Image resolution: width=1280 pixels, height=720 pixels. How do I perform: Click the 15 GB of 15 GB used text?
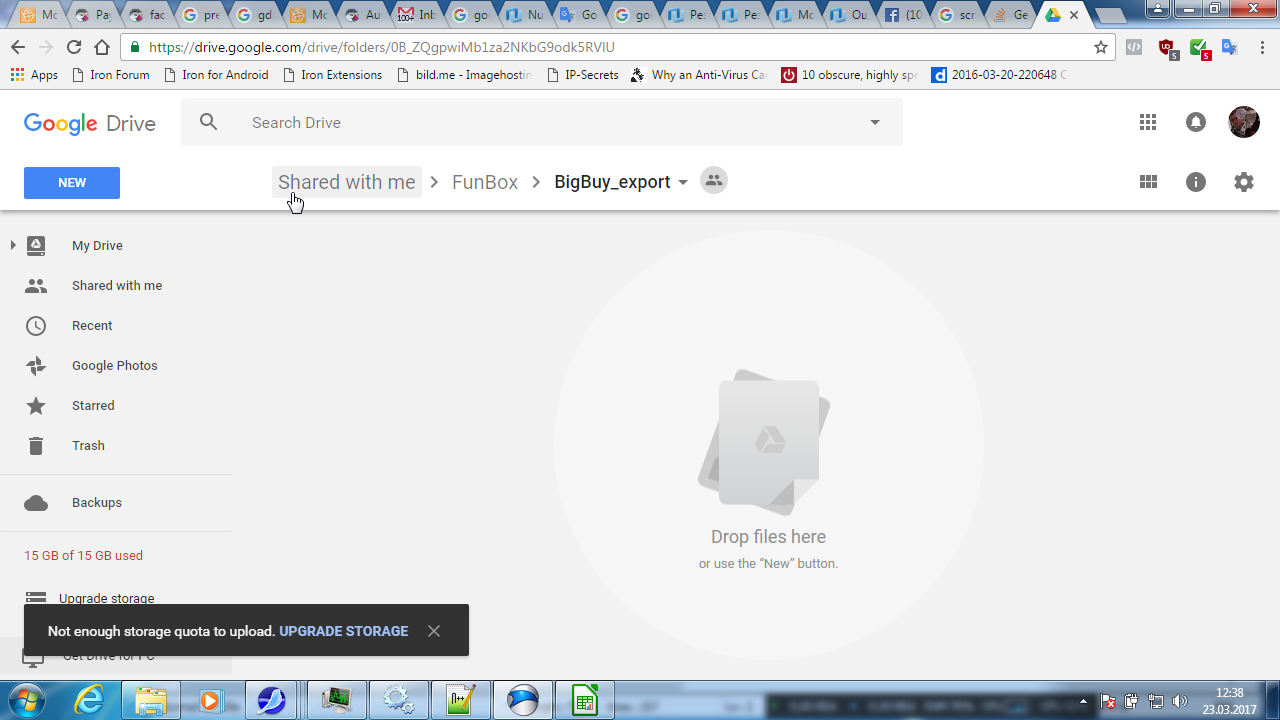click(83, 556)
